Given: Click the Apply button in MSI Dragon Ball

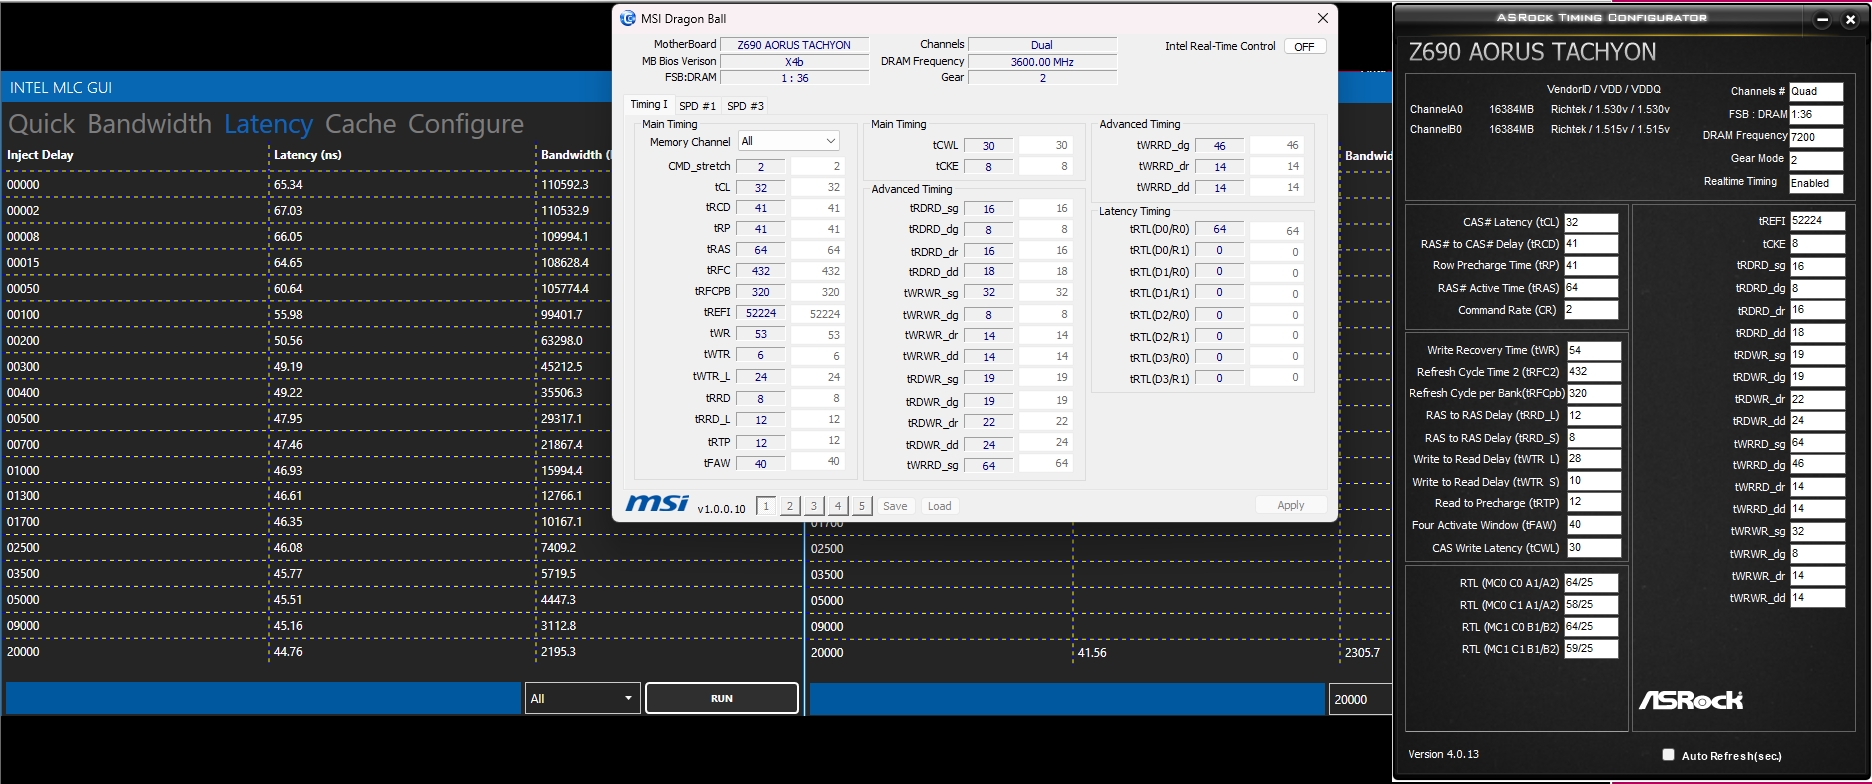Looking at the screenshot, I should (x=1291, y=505).
